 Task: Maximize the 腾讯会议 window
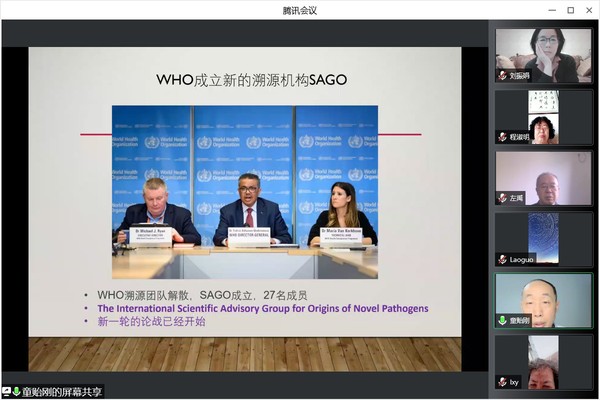point(571,10)
